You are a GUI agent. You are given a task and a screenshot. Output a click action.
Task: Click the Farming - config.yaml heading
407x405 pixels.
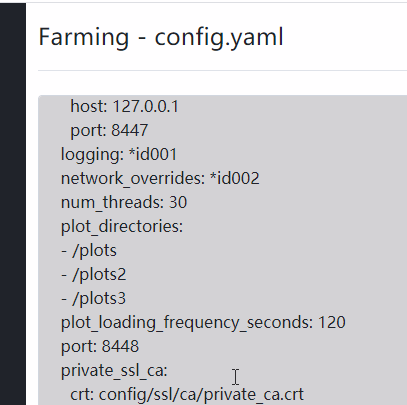pyautogui.click(x=161, y=37)
